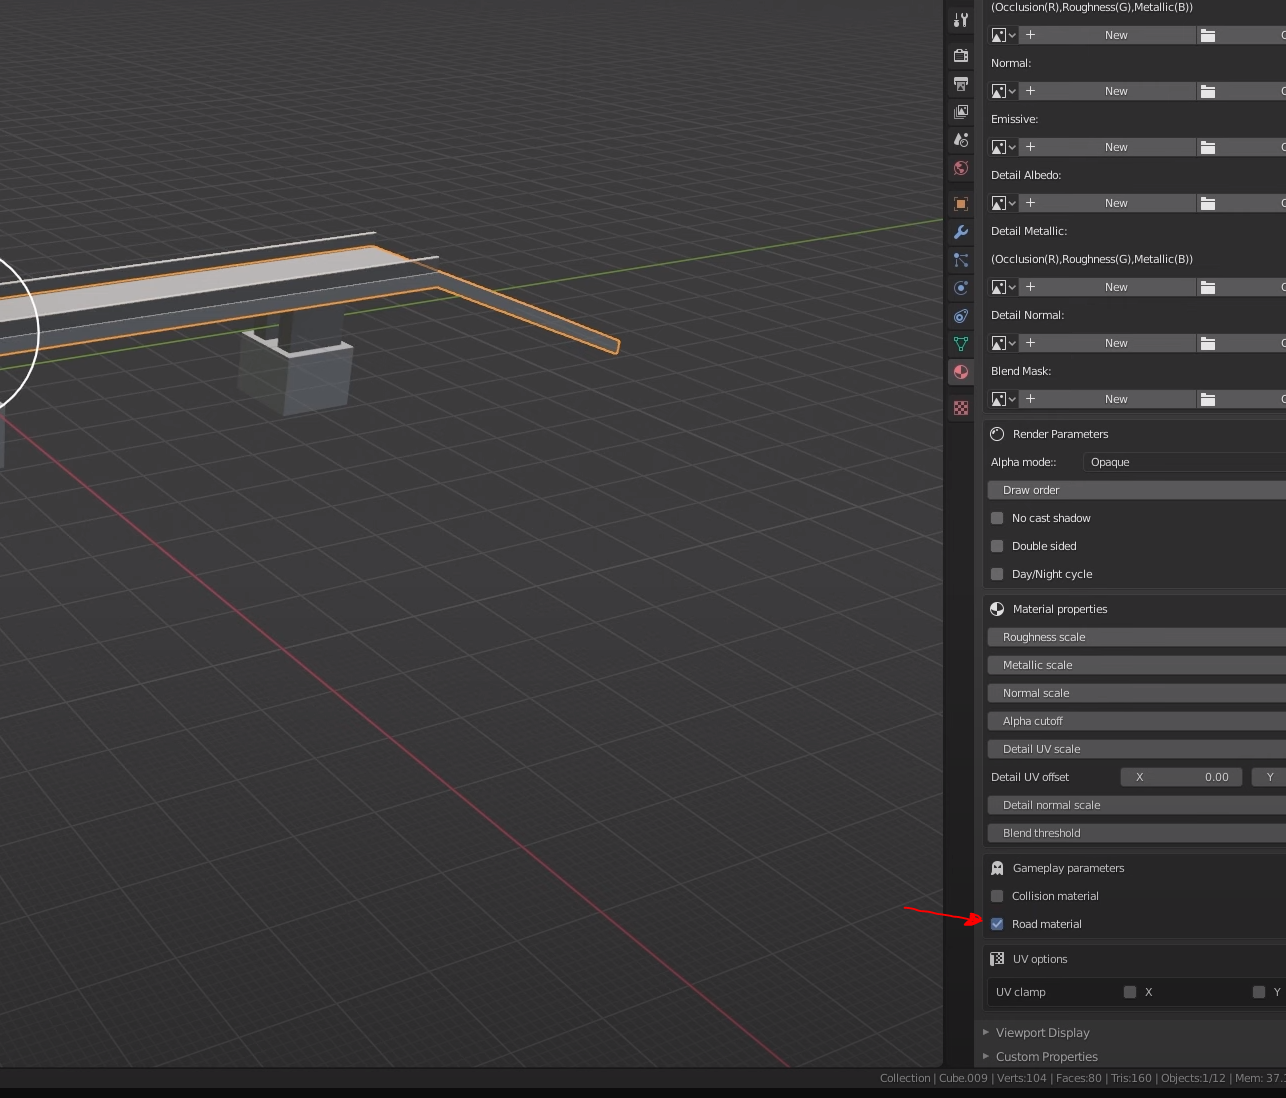The image size is (1286, 1098).
Task: Open the View Layer properties tab
Action: 961,112
